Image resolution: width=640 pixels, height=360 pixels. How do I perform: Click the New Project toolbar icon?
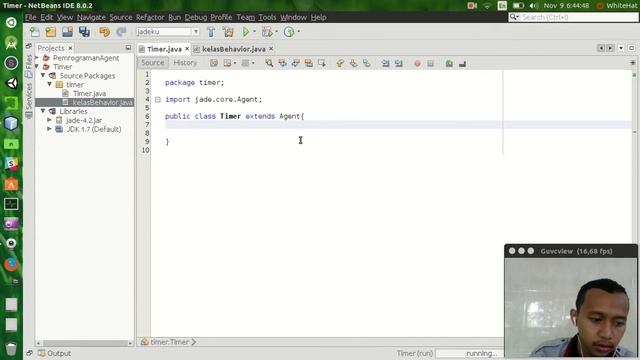(51, 32)
